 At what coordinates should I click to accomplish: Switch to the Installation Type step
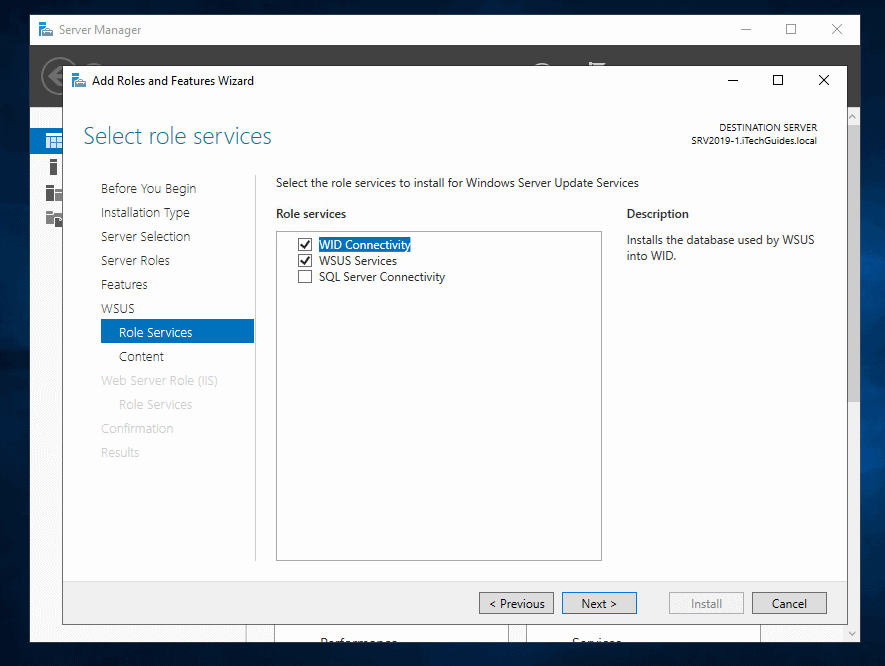tap(145, 212)
